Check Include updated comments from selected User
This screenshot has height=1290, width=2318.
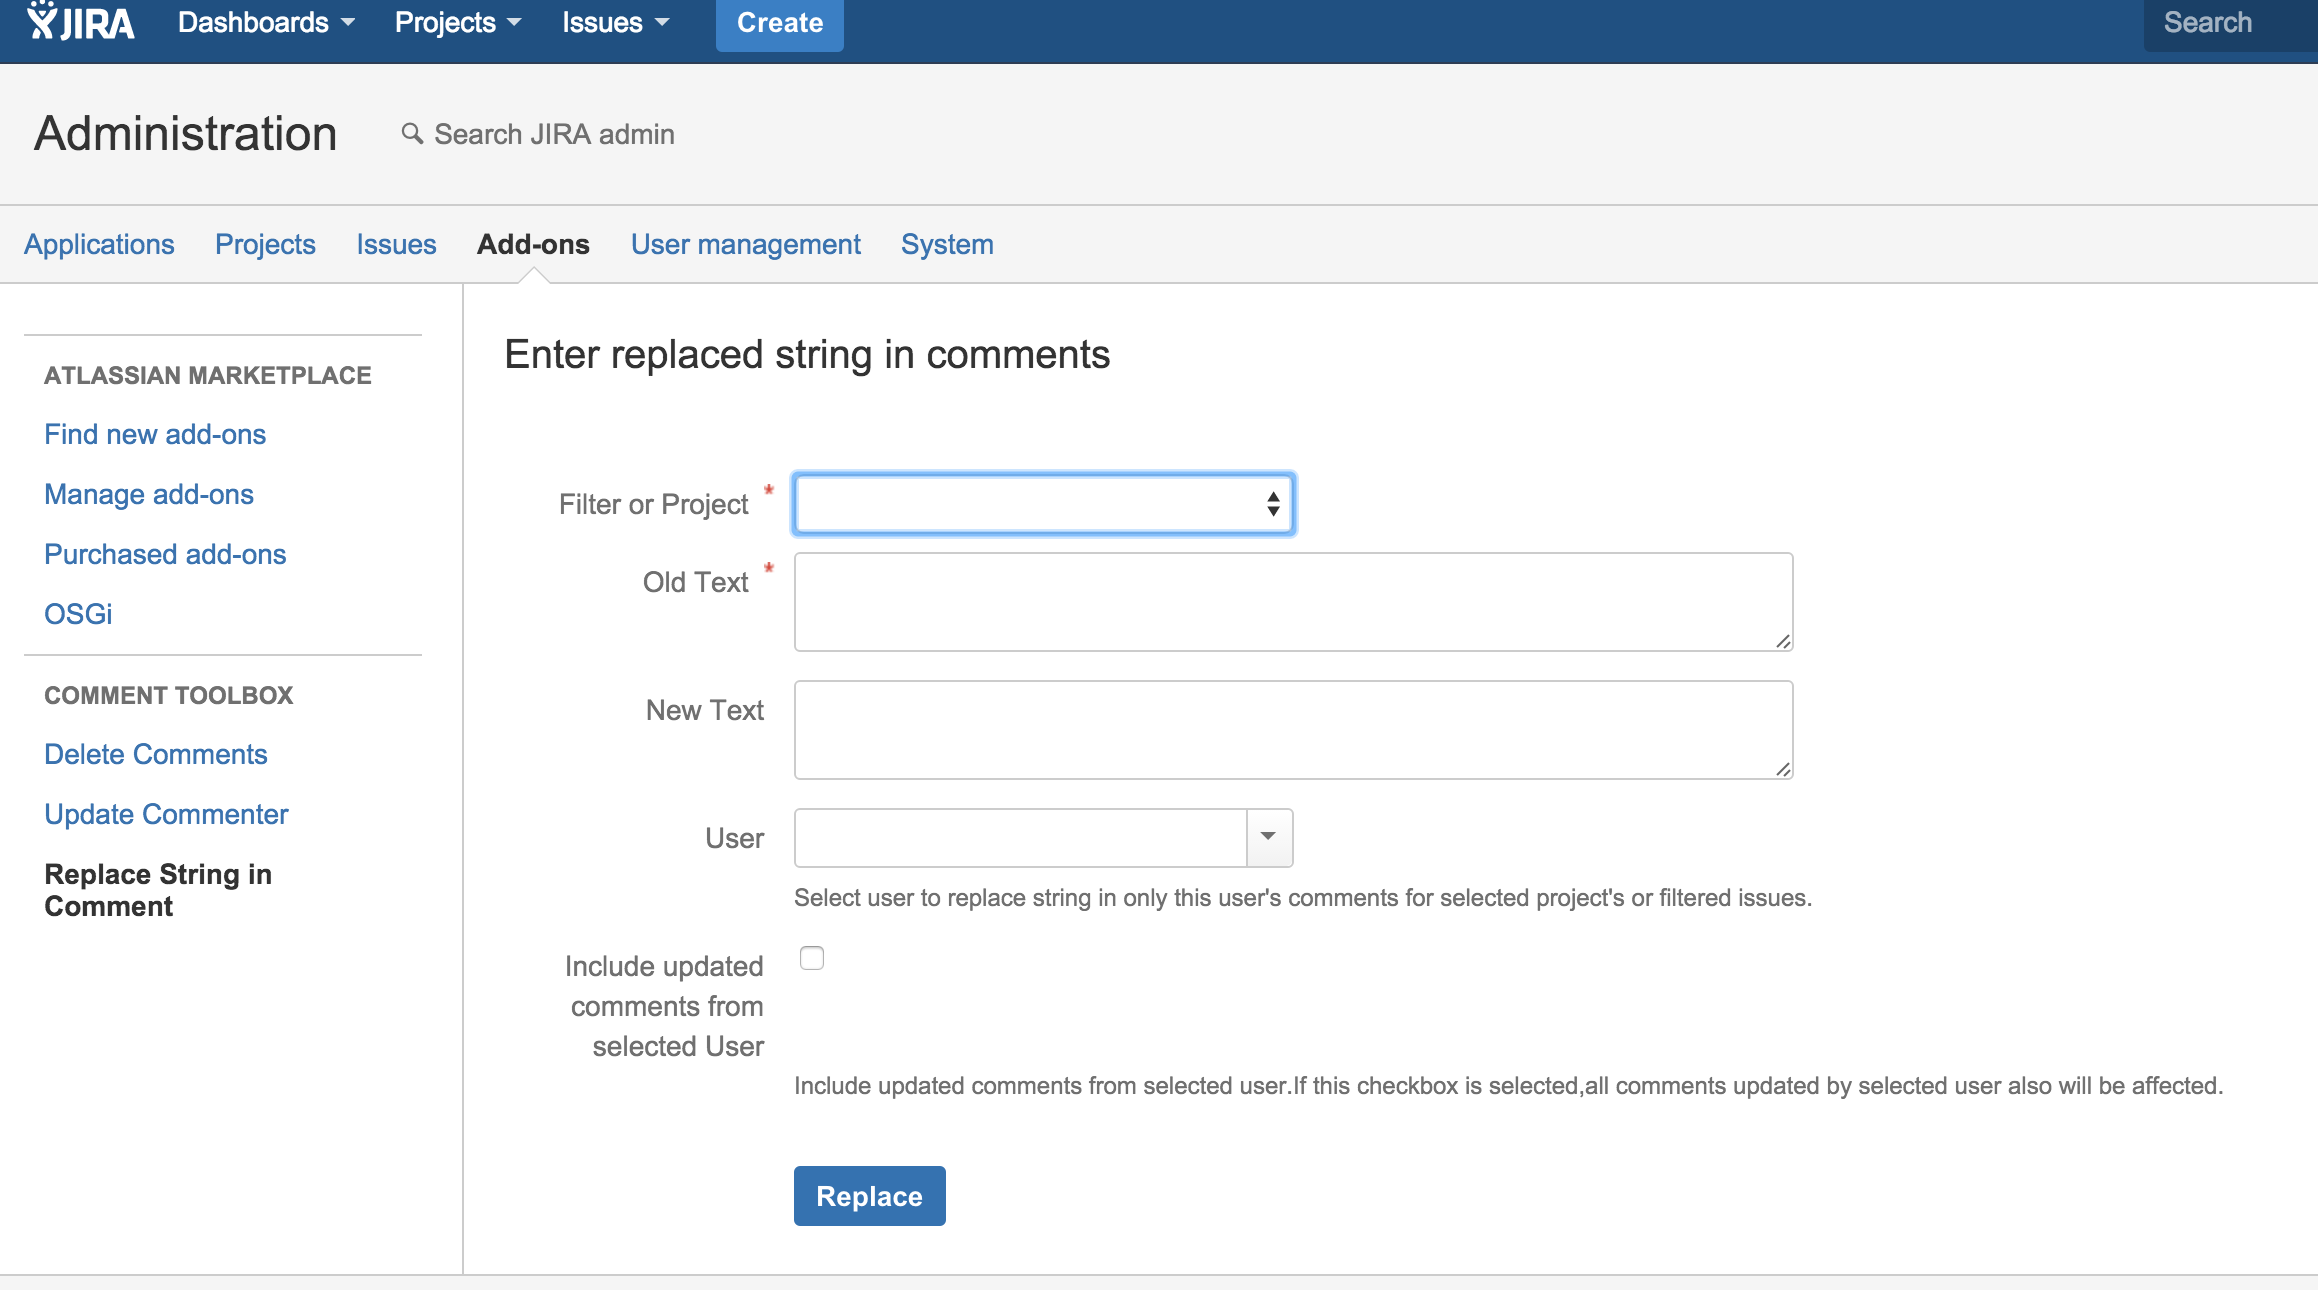coord(812,958)
